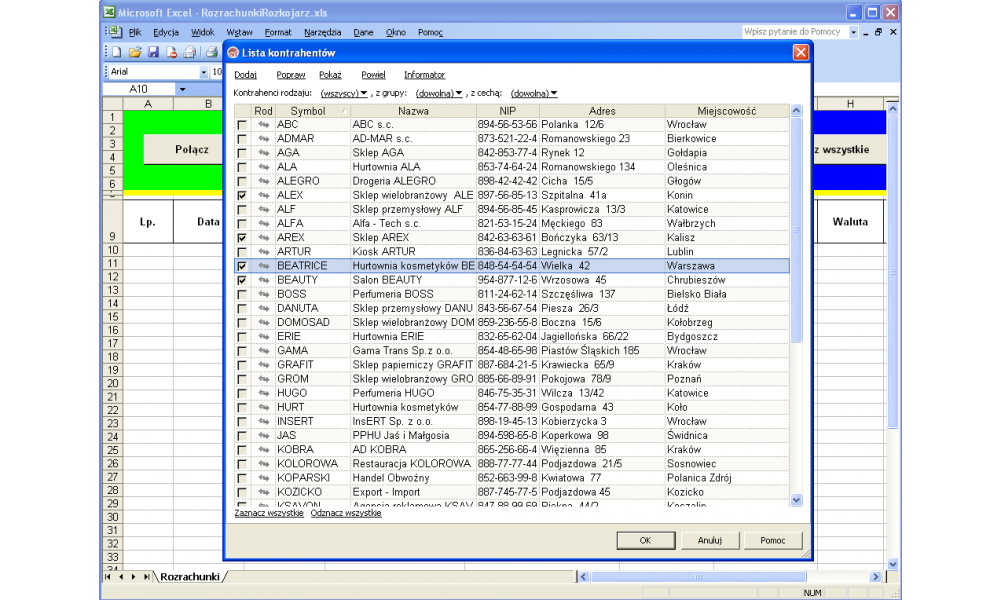
Task: Click the kind arrow icon in KOBRA row
Action: coord(263,450)
